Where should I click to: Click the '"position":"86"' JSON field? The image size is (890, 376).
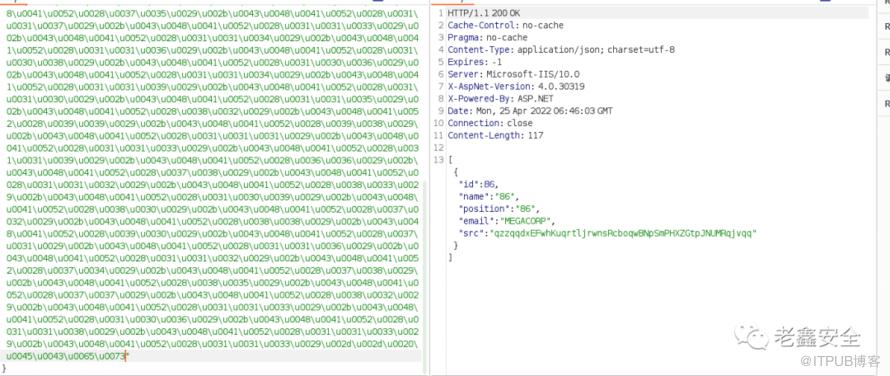pyautogui.click(x=499, y=208)
